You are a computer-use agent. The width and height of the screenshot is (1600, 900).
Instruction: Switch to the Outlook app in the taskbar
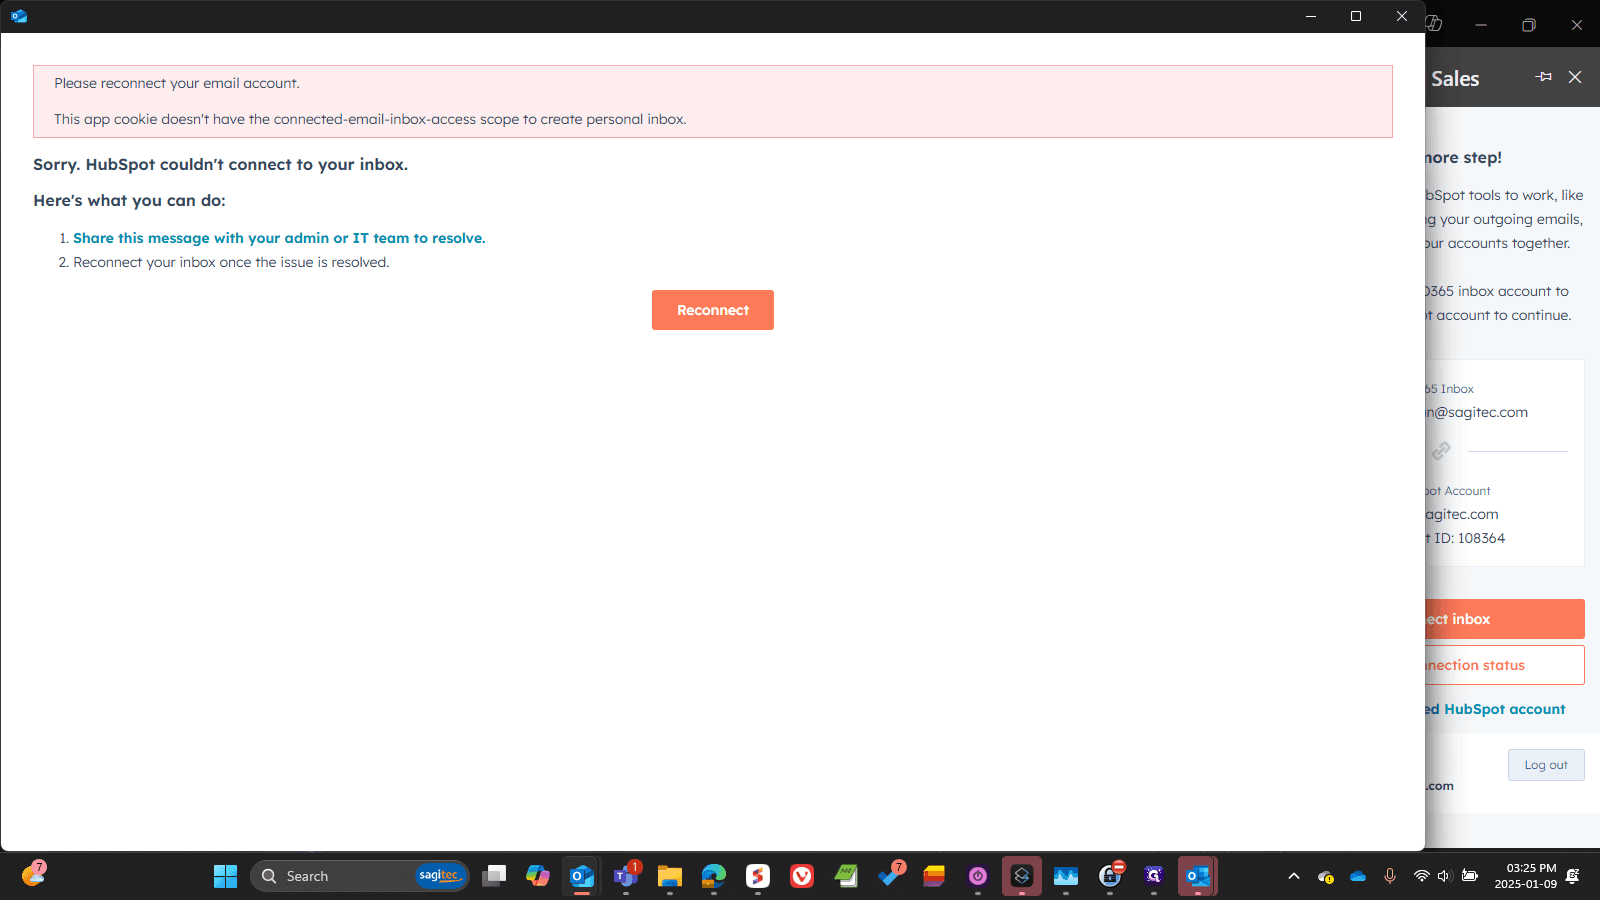(x=582, y=876)
